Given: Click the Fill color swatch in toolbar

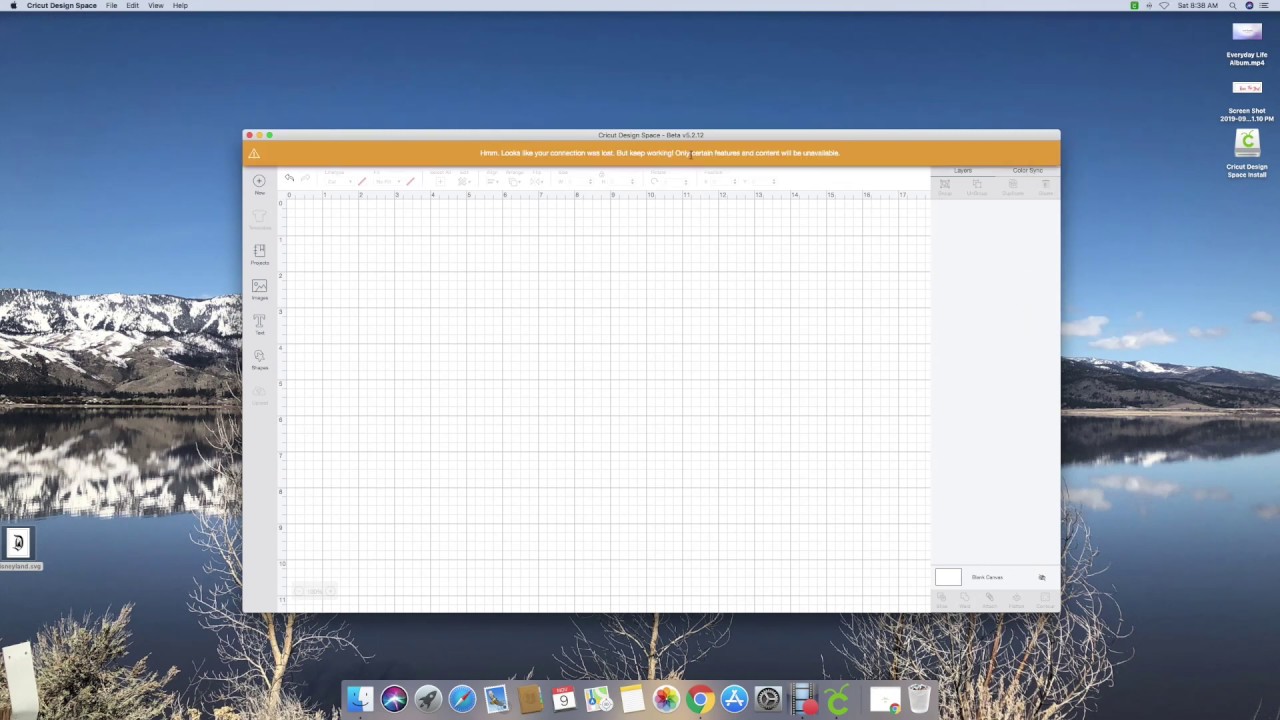Looking at the screenshot, I should (x=410, y=181).
